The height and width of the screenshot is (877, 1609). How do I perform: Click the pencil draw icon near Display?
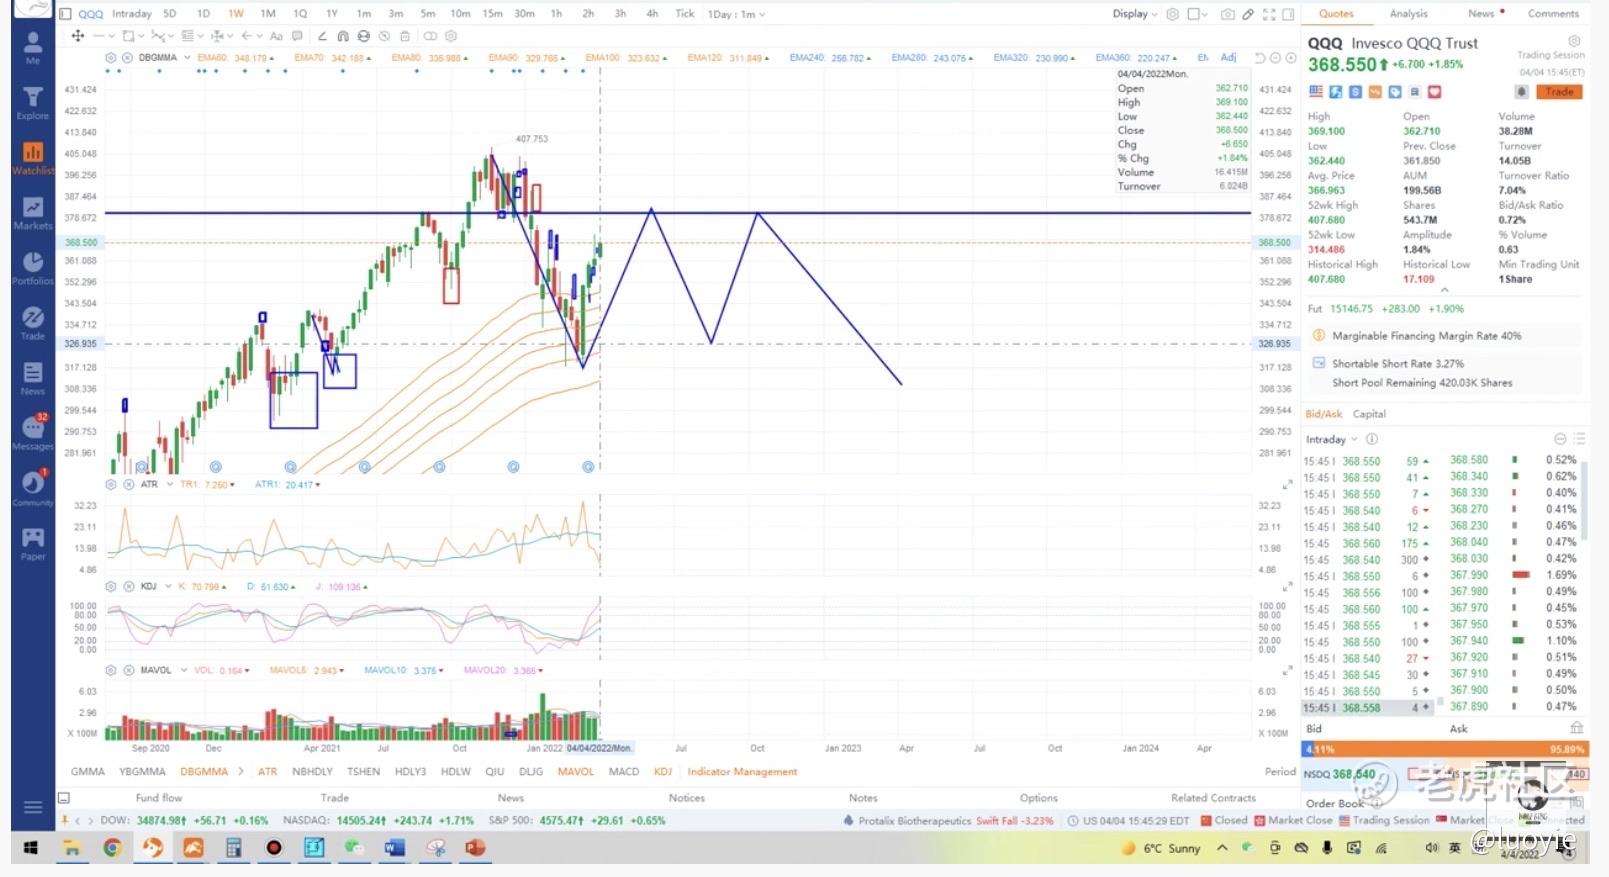[x=1248, y=14]
